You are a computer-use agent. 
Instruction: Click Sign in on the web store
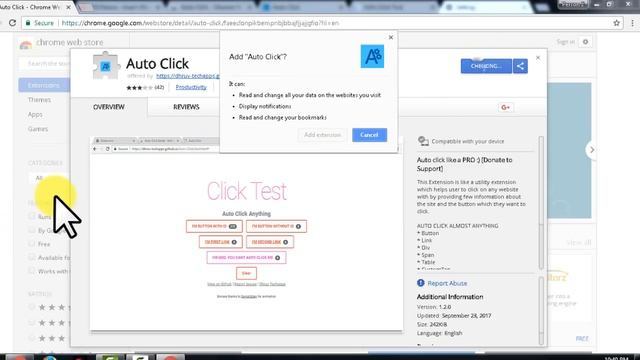pos(565,42)
